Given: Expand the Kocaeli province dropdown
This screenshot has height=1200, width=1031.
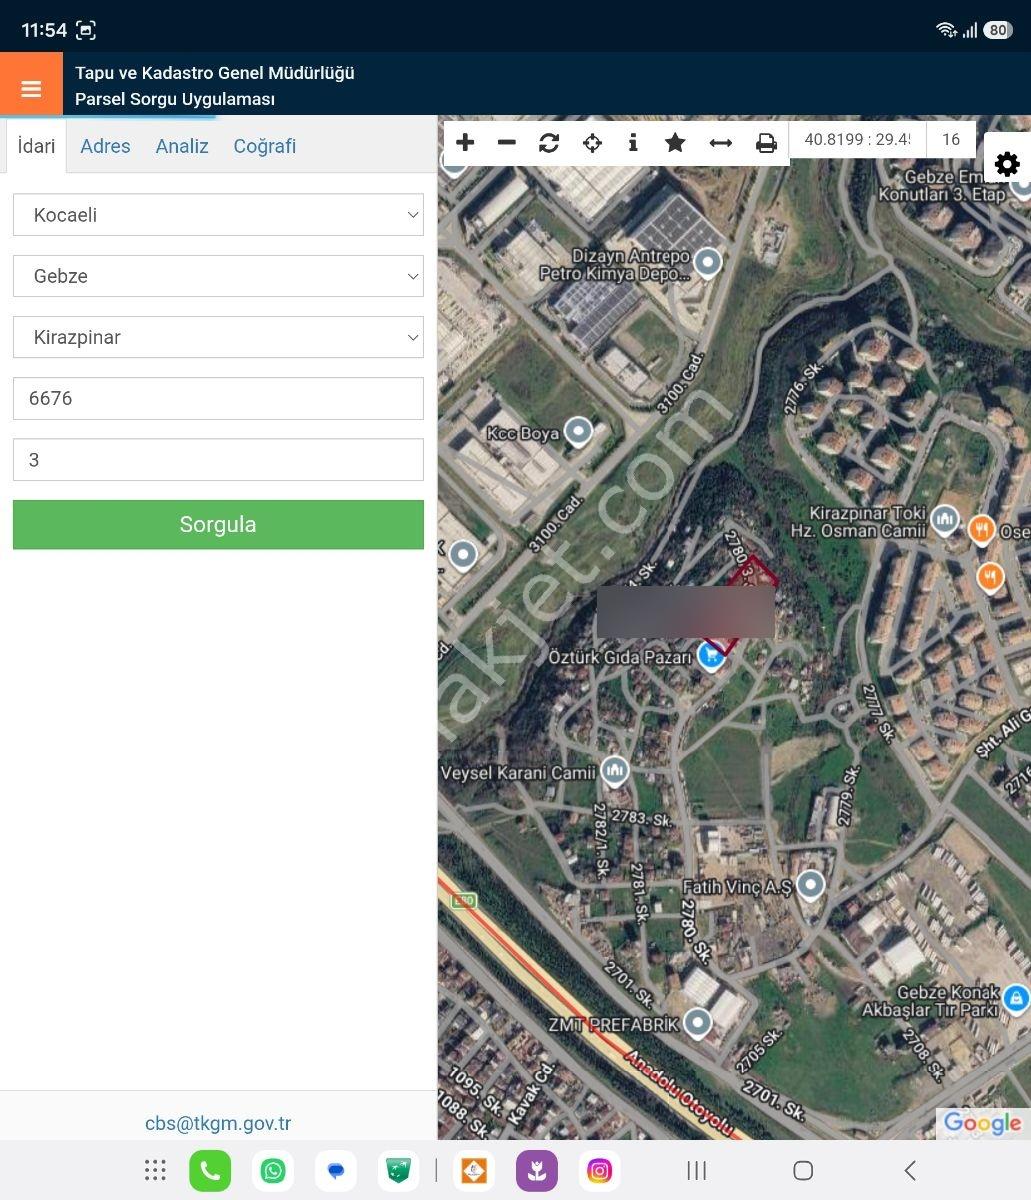Looking at the screenshot, I should pos(218,215).
